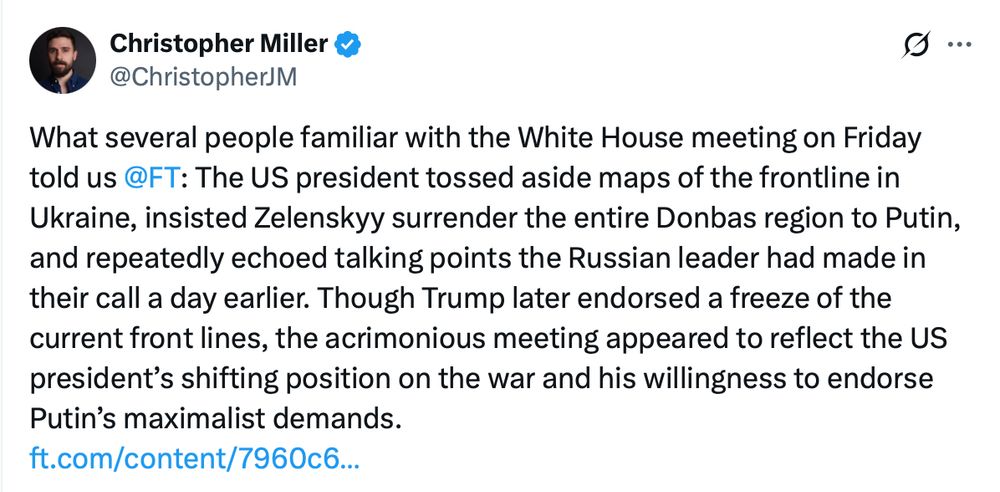Open Christopher Miller's profile picture
1000x492 pixels.
point(62,60)
